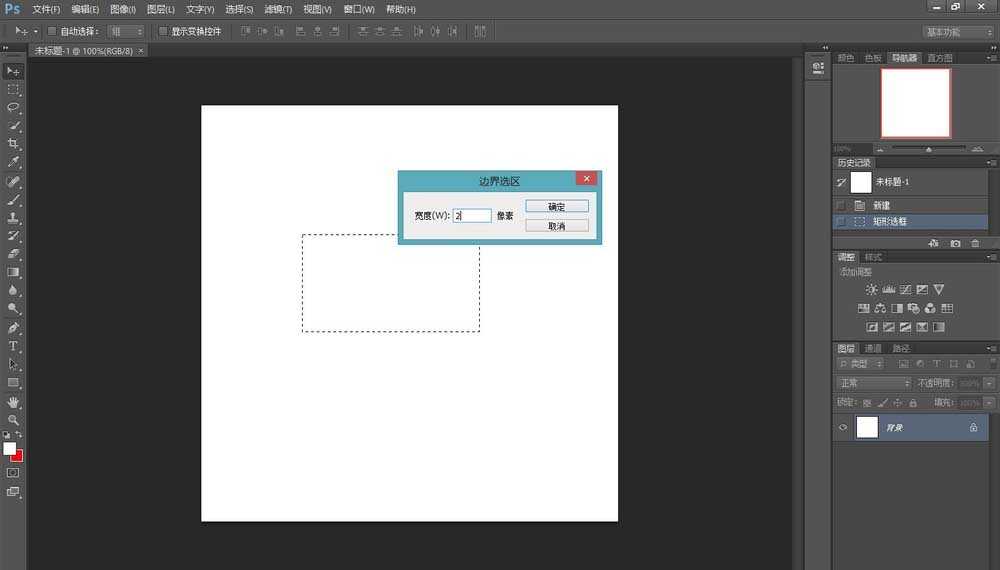Open the 基本功能 workspace dropdown
The height and width of the screenshot is (570, 1000).
958,32
